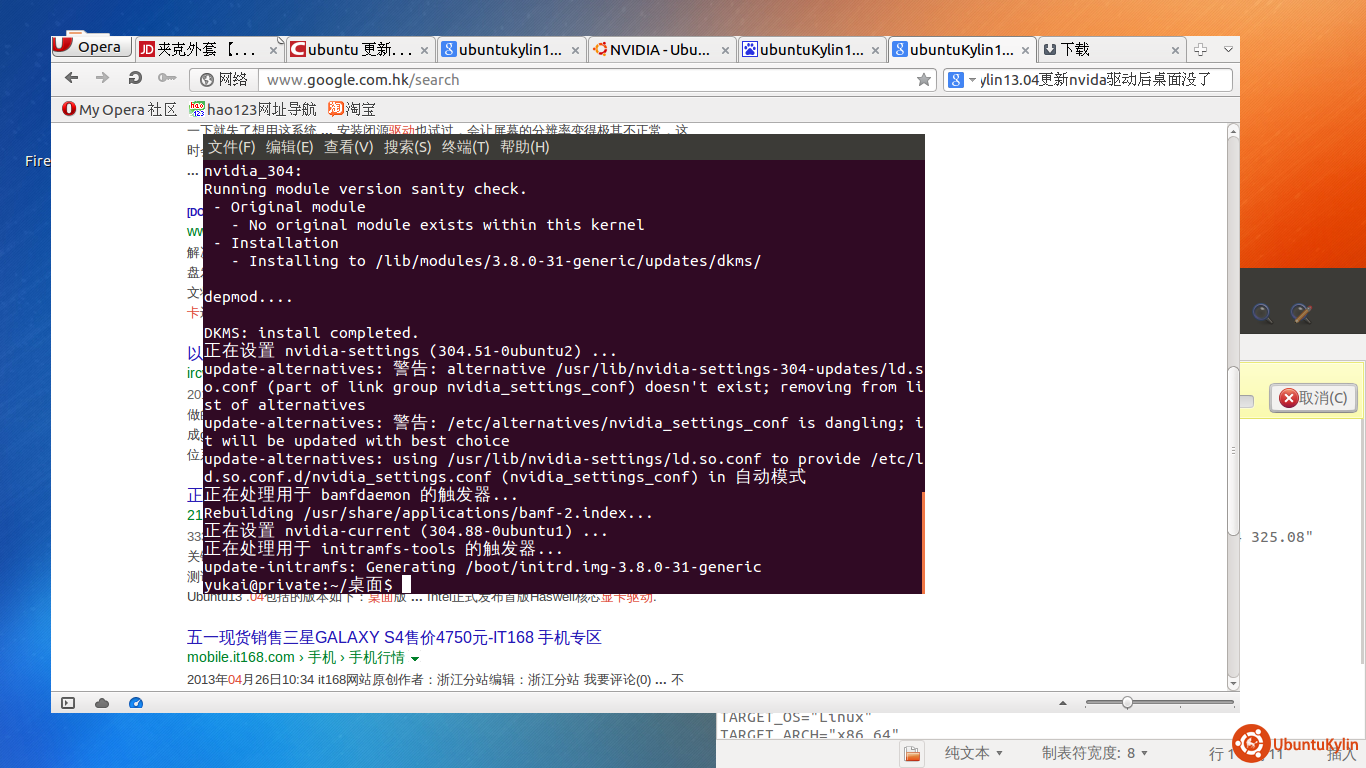Open the 淘宝 bookmark in the bookmarks bar
1366x768 pixels.
(352, 109)
